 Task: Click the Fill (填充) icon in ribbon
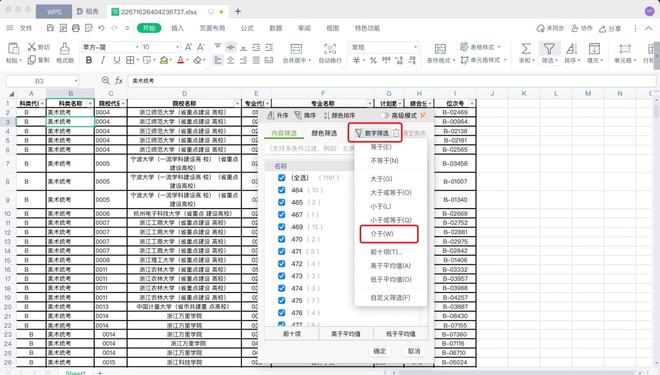coord(594,48)
